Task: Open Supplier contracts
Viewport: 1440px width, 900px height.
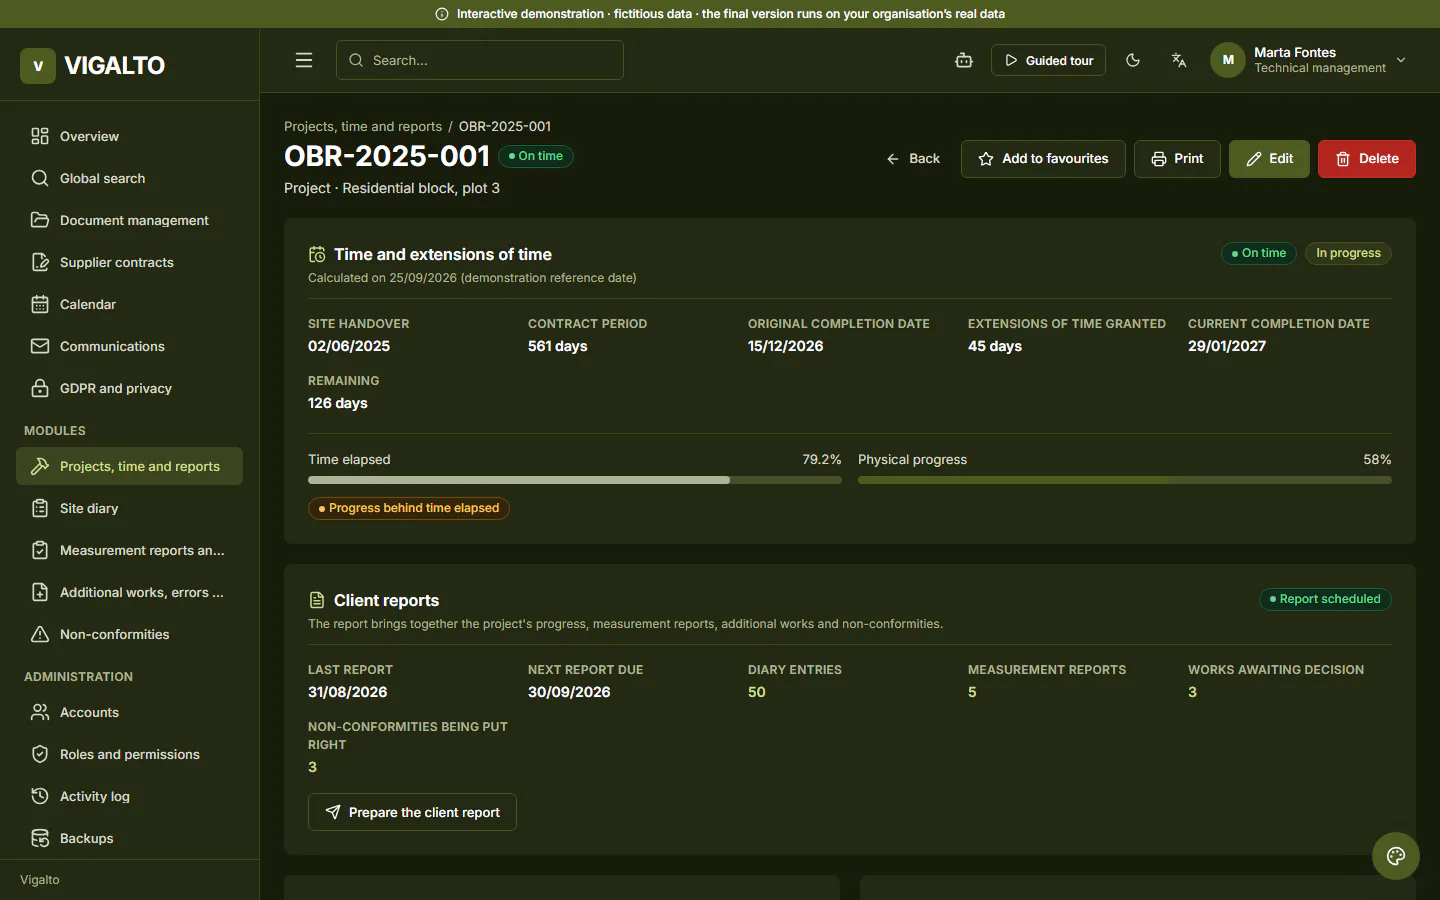Action: pos(129,262)
